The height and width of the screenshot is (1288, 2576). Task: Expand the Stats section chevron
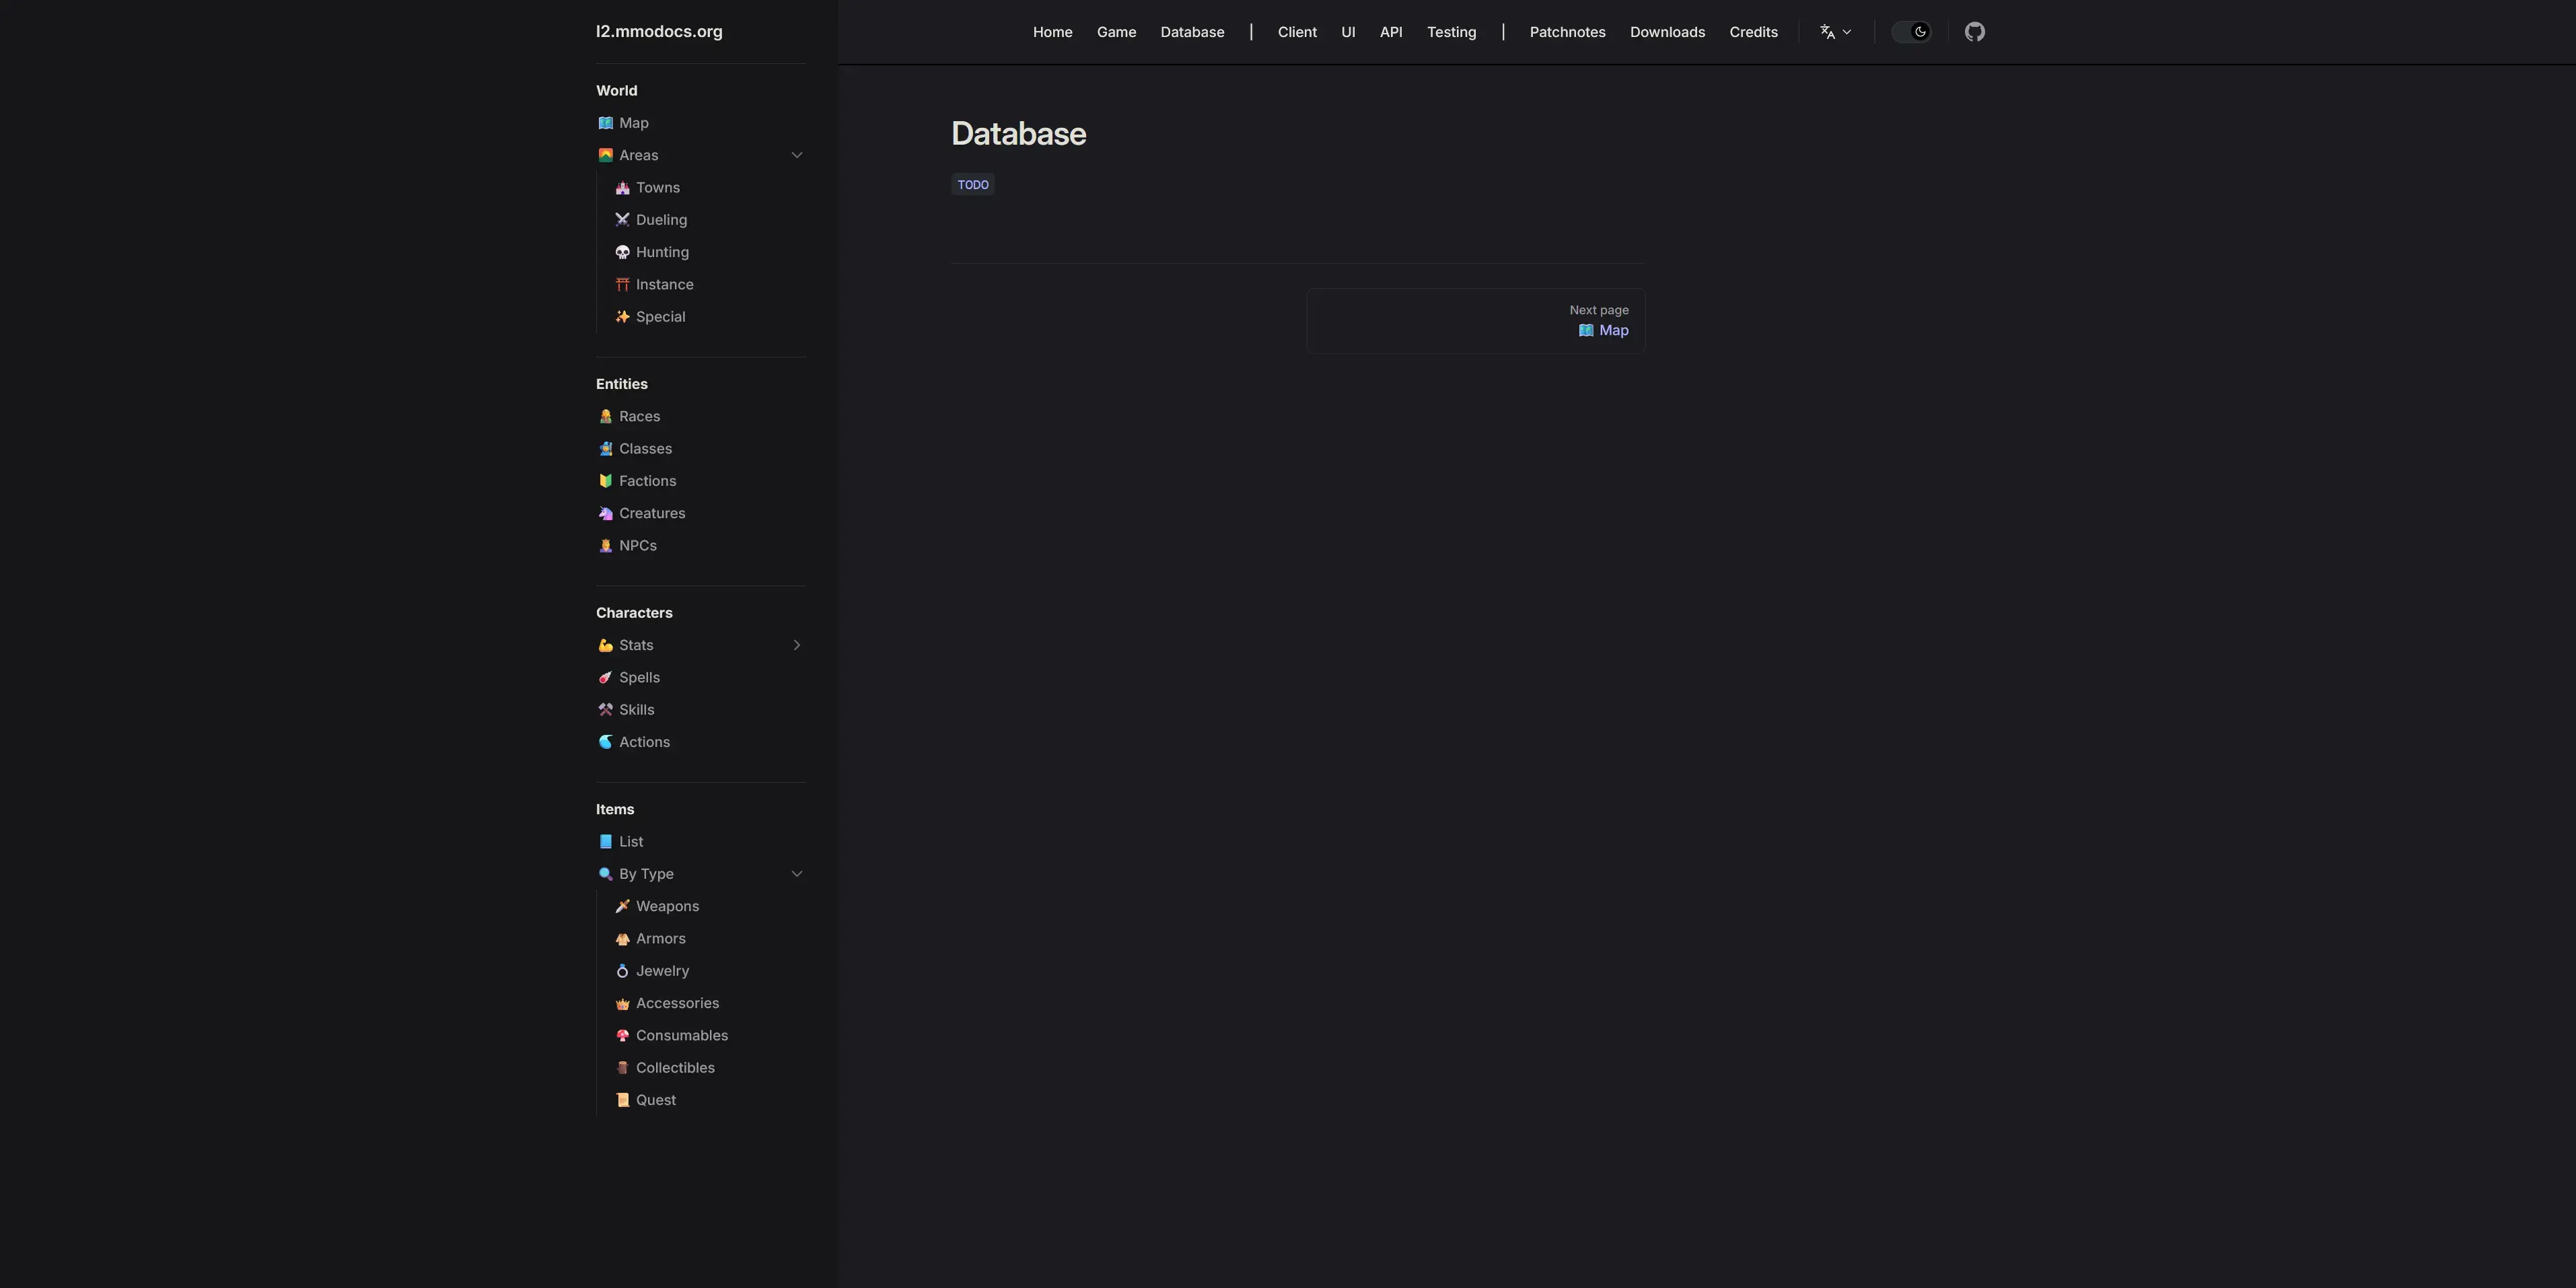tap(797, 645)
